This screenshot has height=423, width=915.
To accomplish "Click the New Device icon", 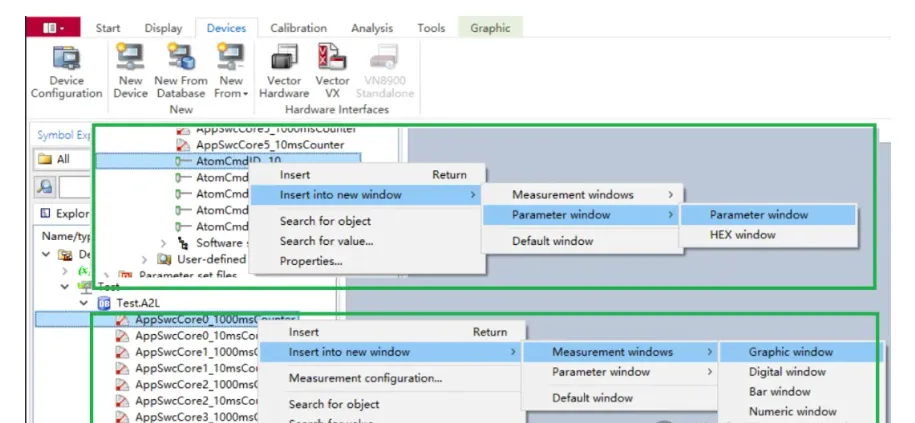I will [x=130, y=71].
